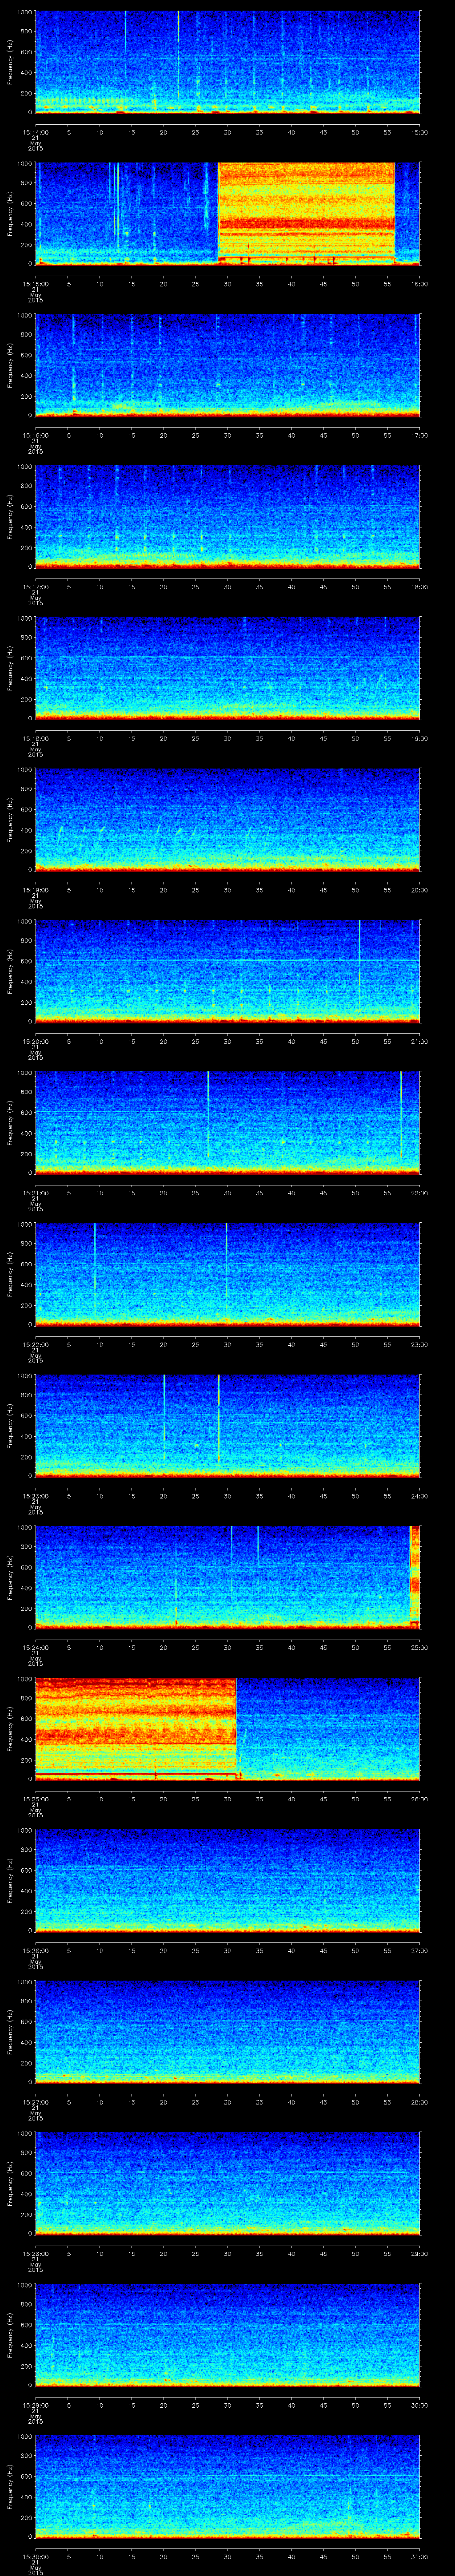The height and width of the screenshot is (2576, 455).
Task: Click the '22:00' end time label
Action: pyautogui.click(x=419, y=1193)
